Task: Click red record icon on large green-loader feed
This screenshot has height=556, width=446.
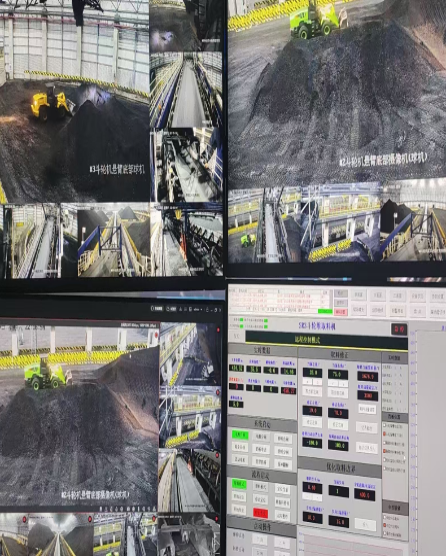Action: 156,334
